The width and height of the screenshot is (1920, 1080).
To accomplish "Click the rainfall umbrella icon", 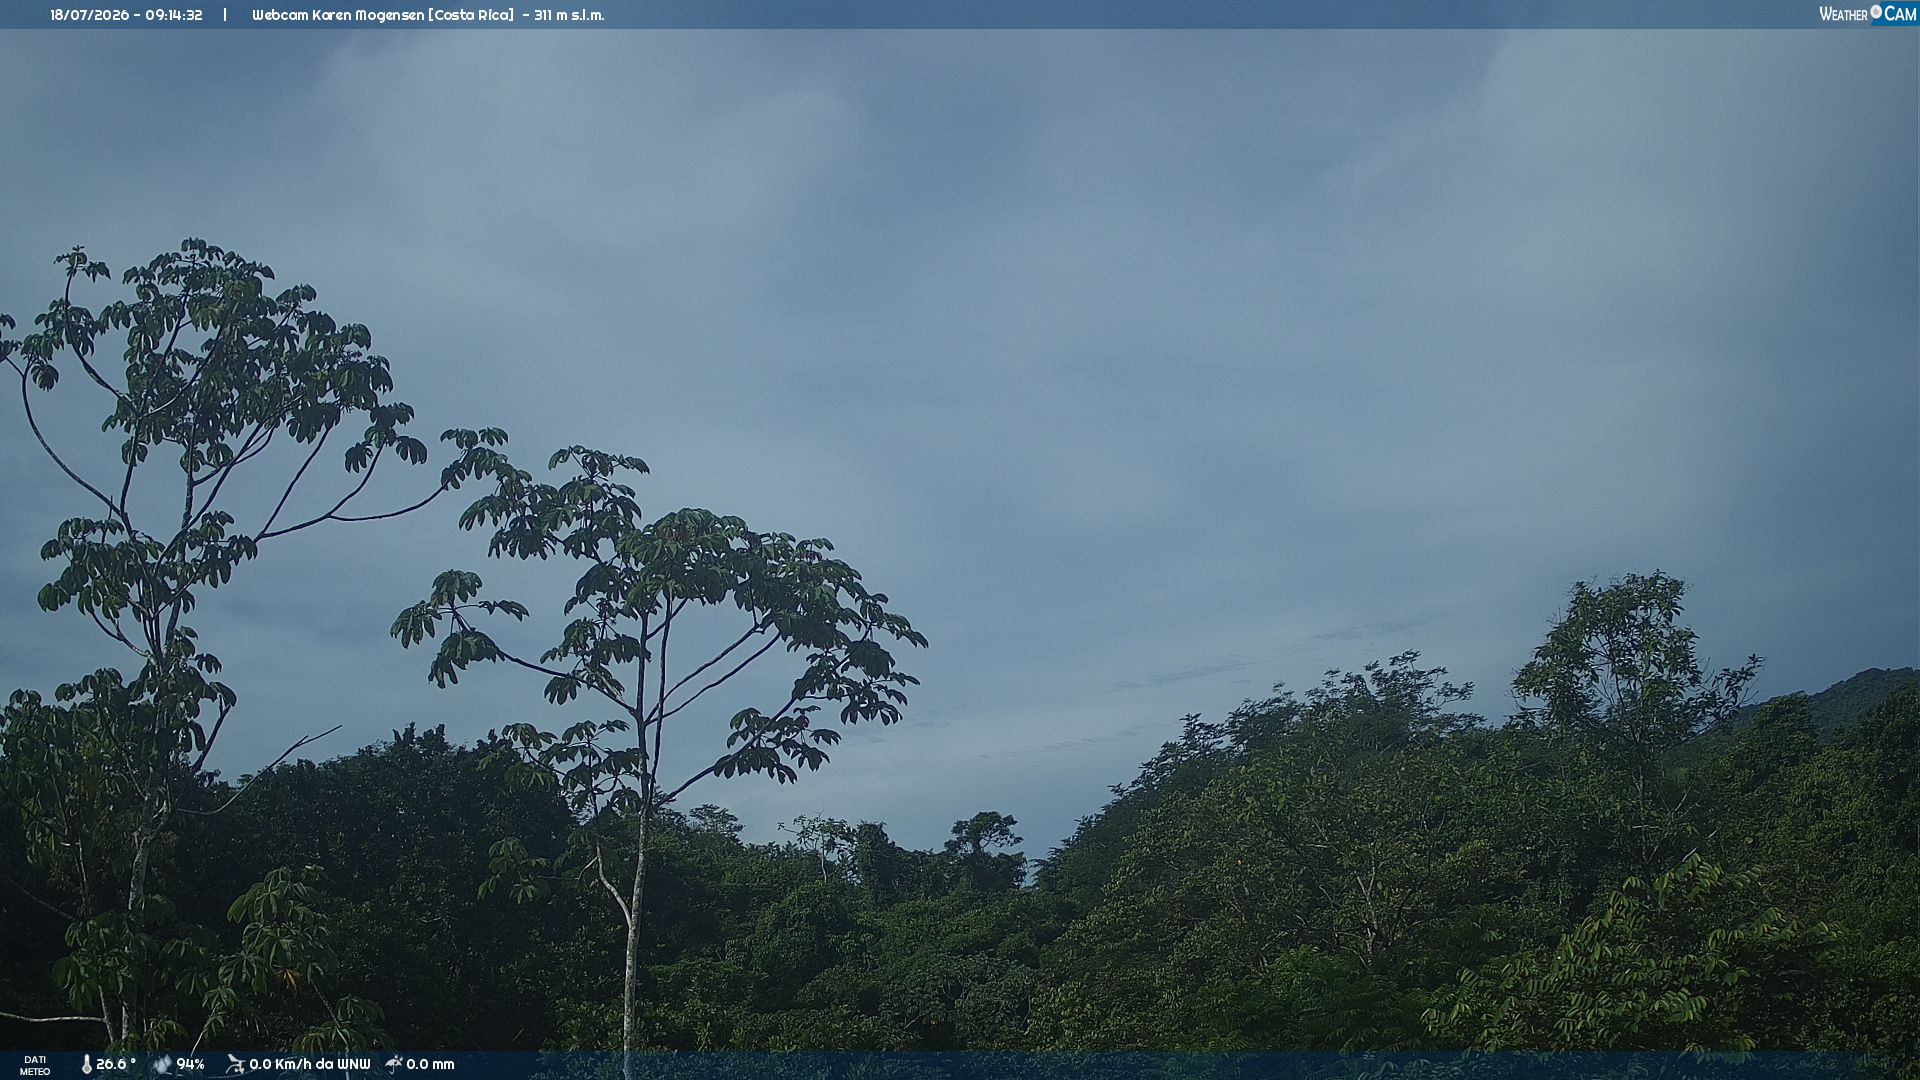I will coord(394,1064).
